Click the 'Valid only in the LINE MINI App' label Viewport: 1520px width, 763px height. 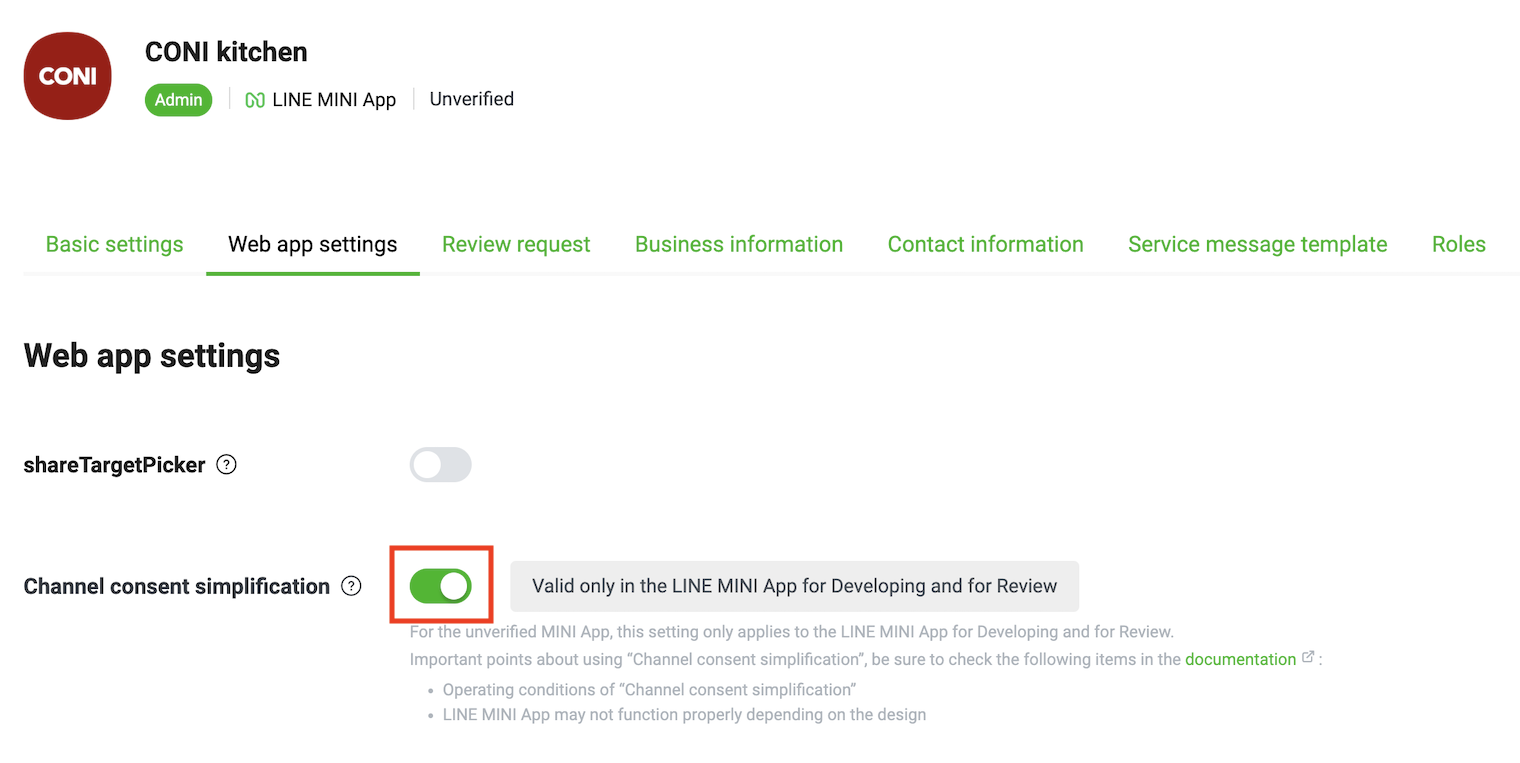[x=794, y=586]
